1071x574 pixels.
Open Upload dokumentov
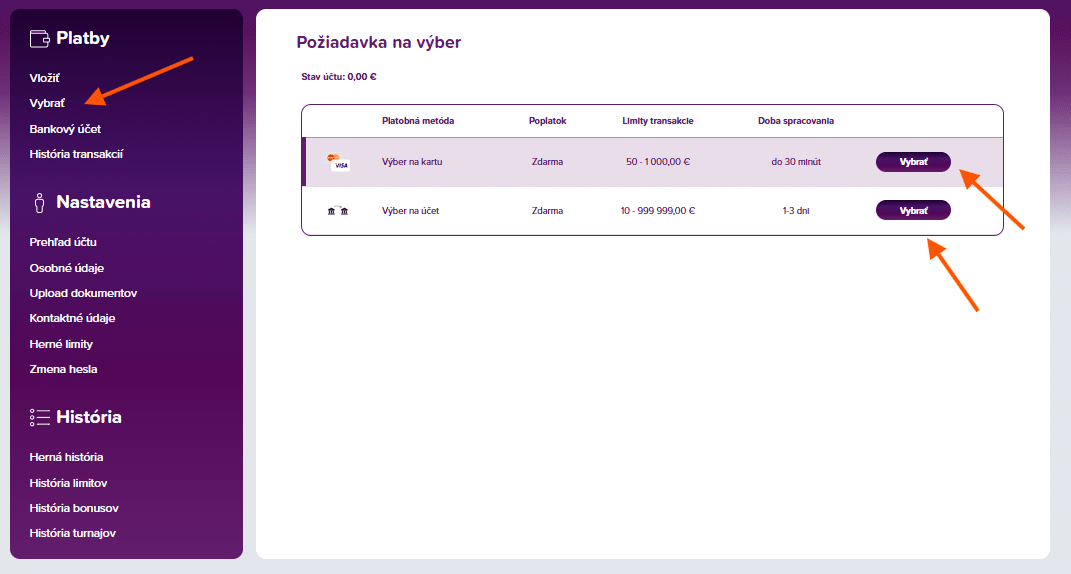tap(83, 293)
